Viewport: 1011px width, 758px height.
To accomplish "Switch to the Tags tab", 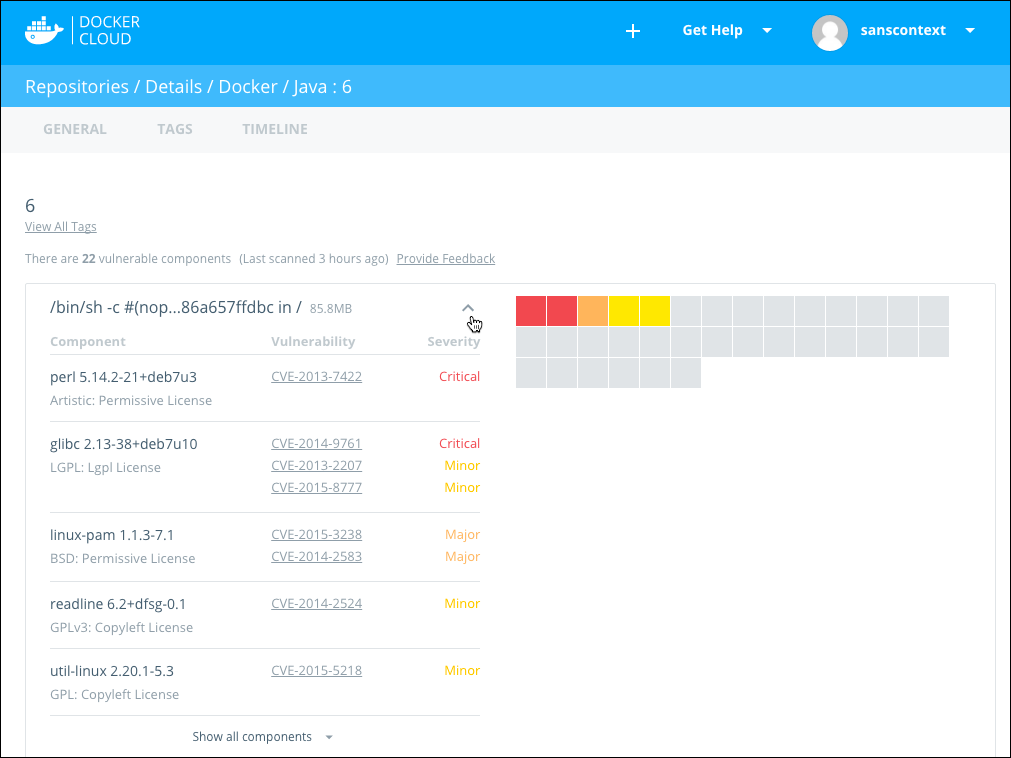I will (x=175, y=129).
